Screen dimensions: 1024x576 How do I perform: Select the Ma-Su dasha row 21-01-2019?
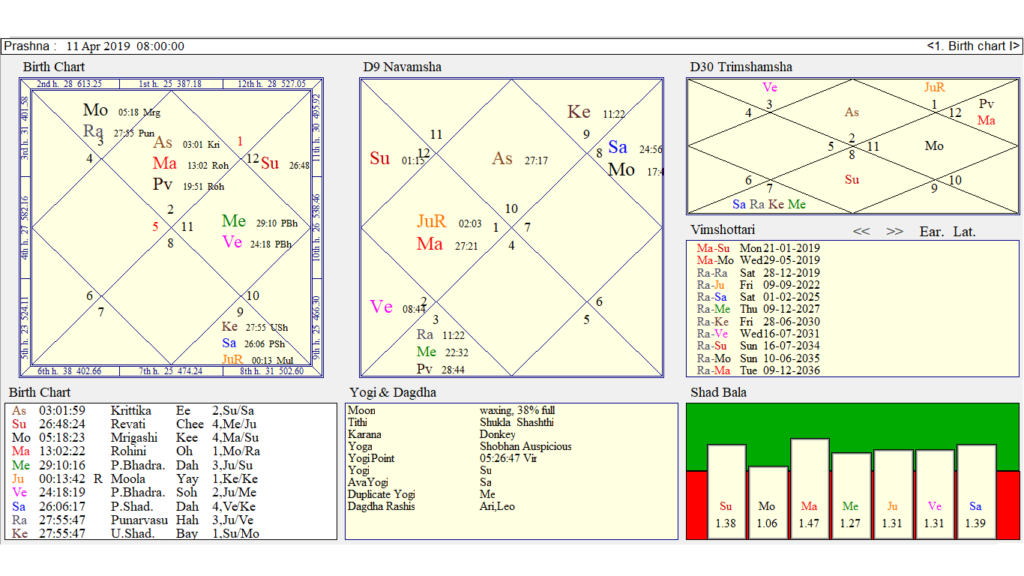[x=758, y=248]
